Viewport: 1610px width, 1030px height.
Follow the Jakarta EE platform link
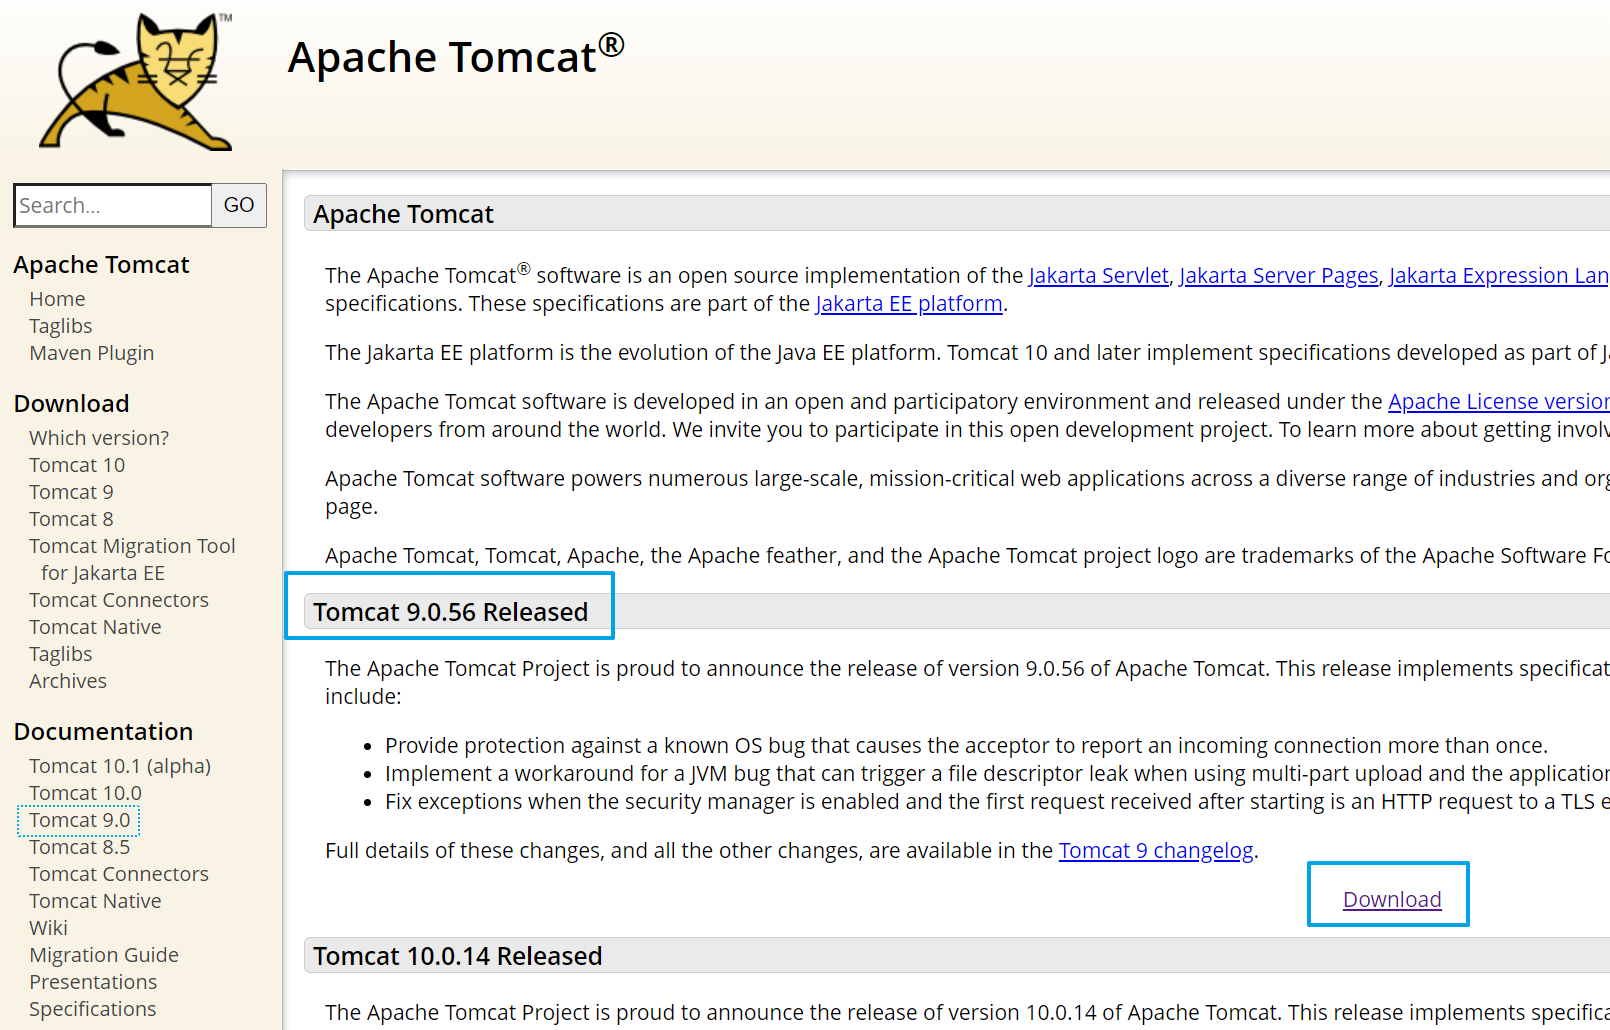tap(909, 303)
